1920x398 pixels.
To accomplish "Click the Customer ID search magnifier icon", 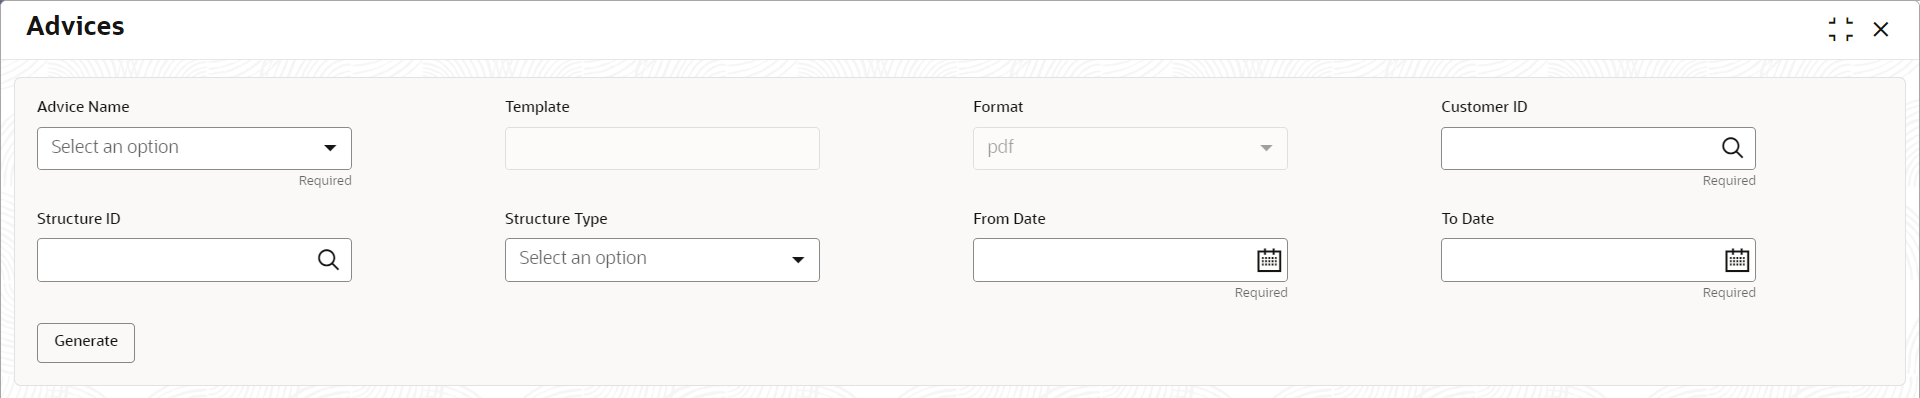I will (1732, 148).
